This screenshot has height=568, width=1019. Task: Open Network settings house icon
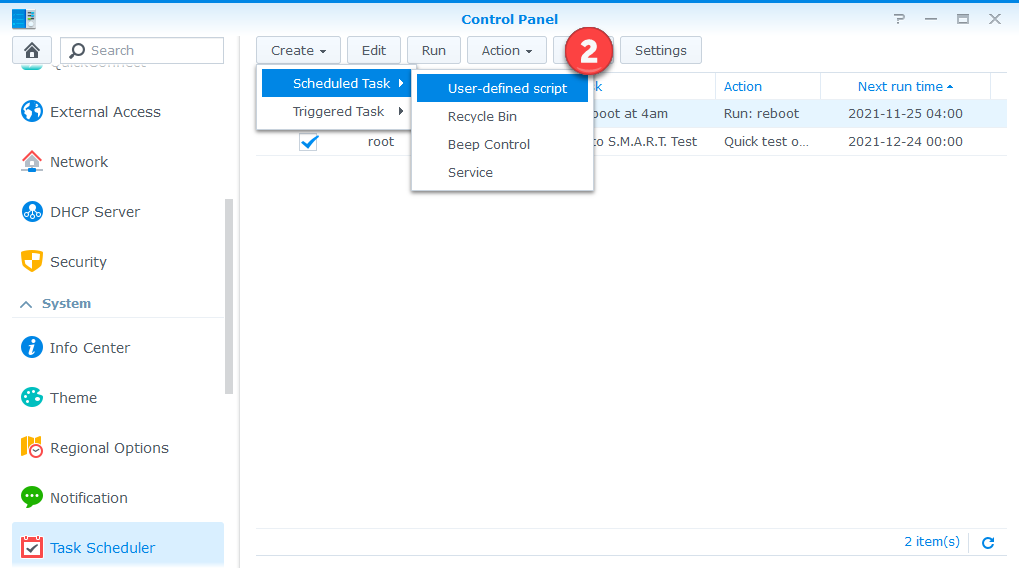tap(32, 162)
